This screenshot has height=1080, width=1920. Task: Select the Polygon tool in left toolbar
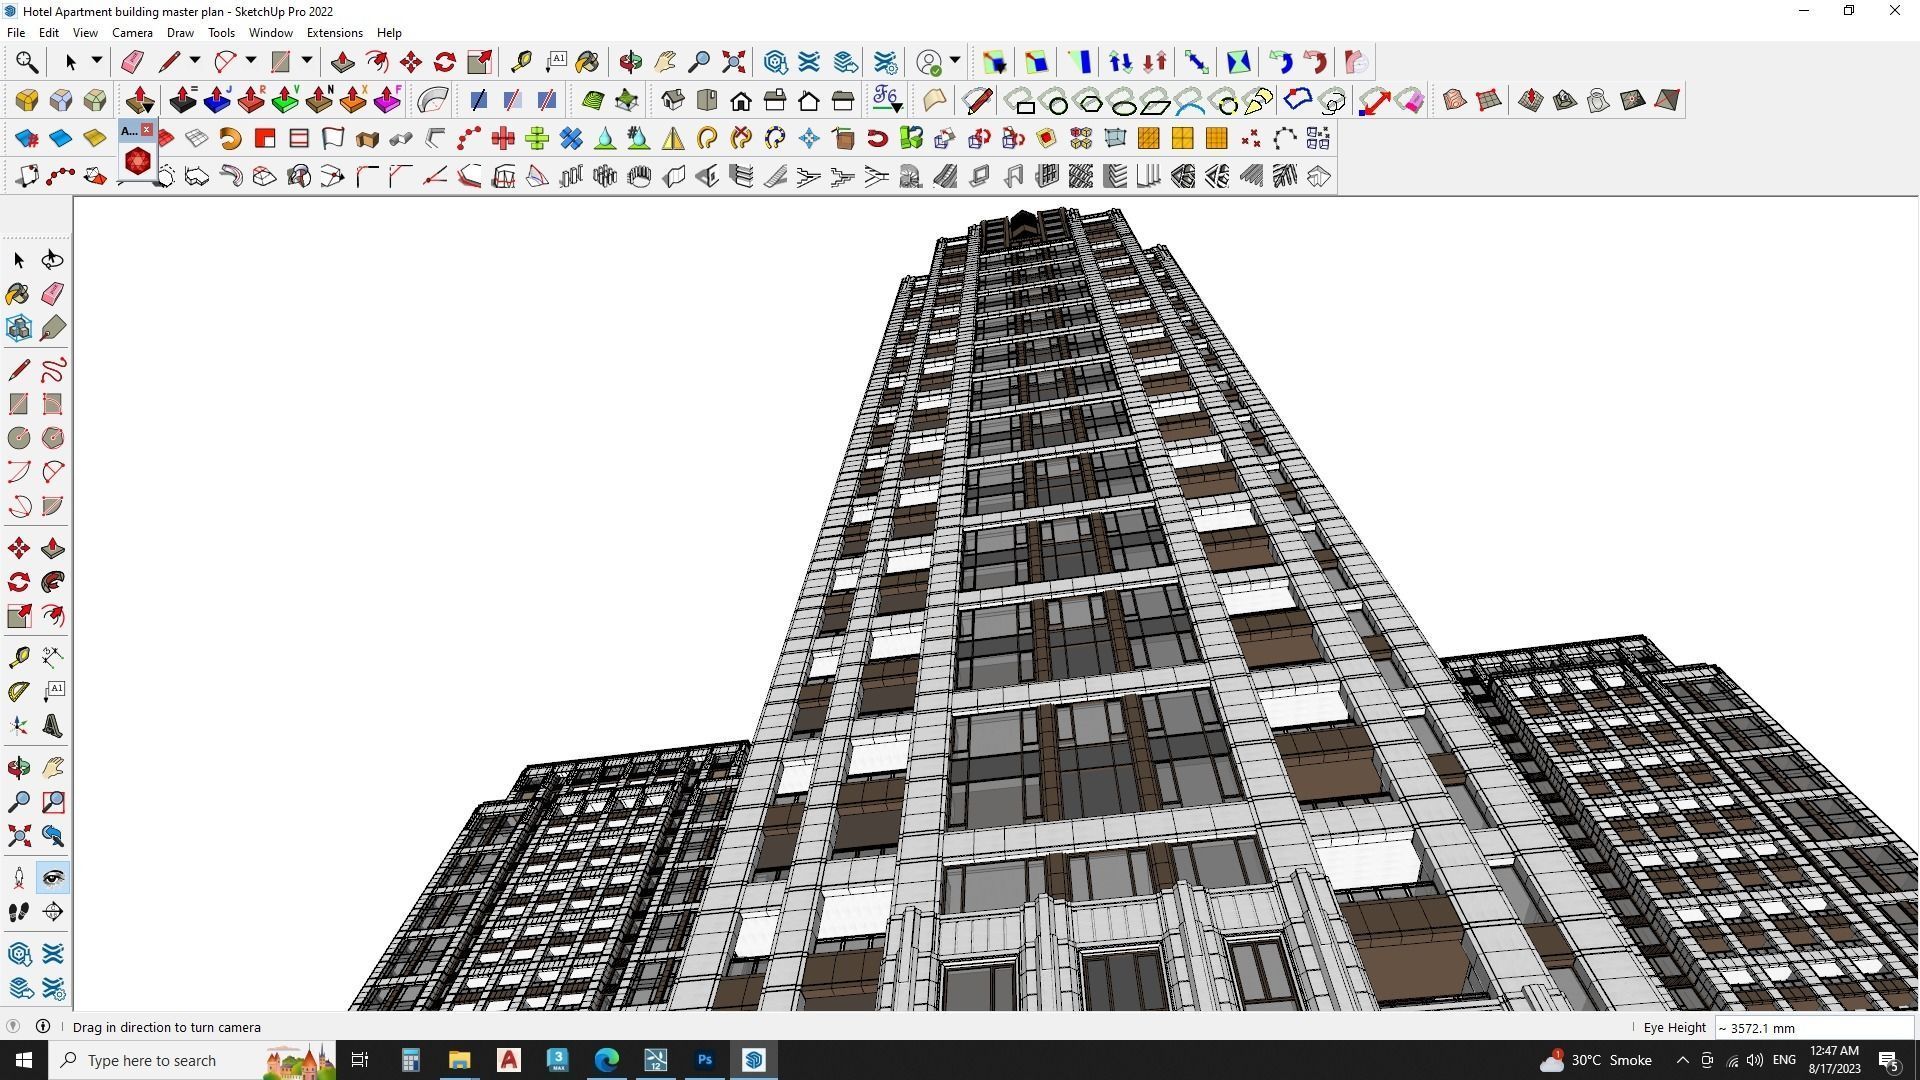pos(53,438)
